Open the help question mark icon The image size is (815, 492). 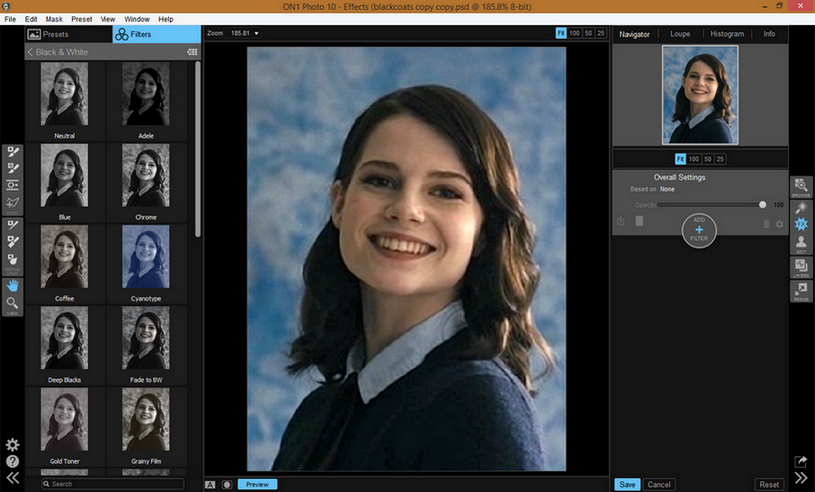pyautogui.click(x=12, y=461)
